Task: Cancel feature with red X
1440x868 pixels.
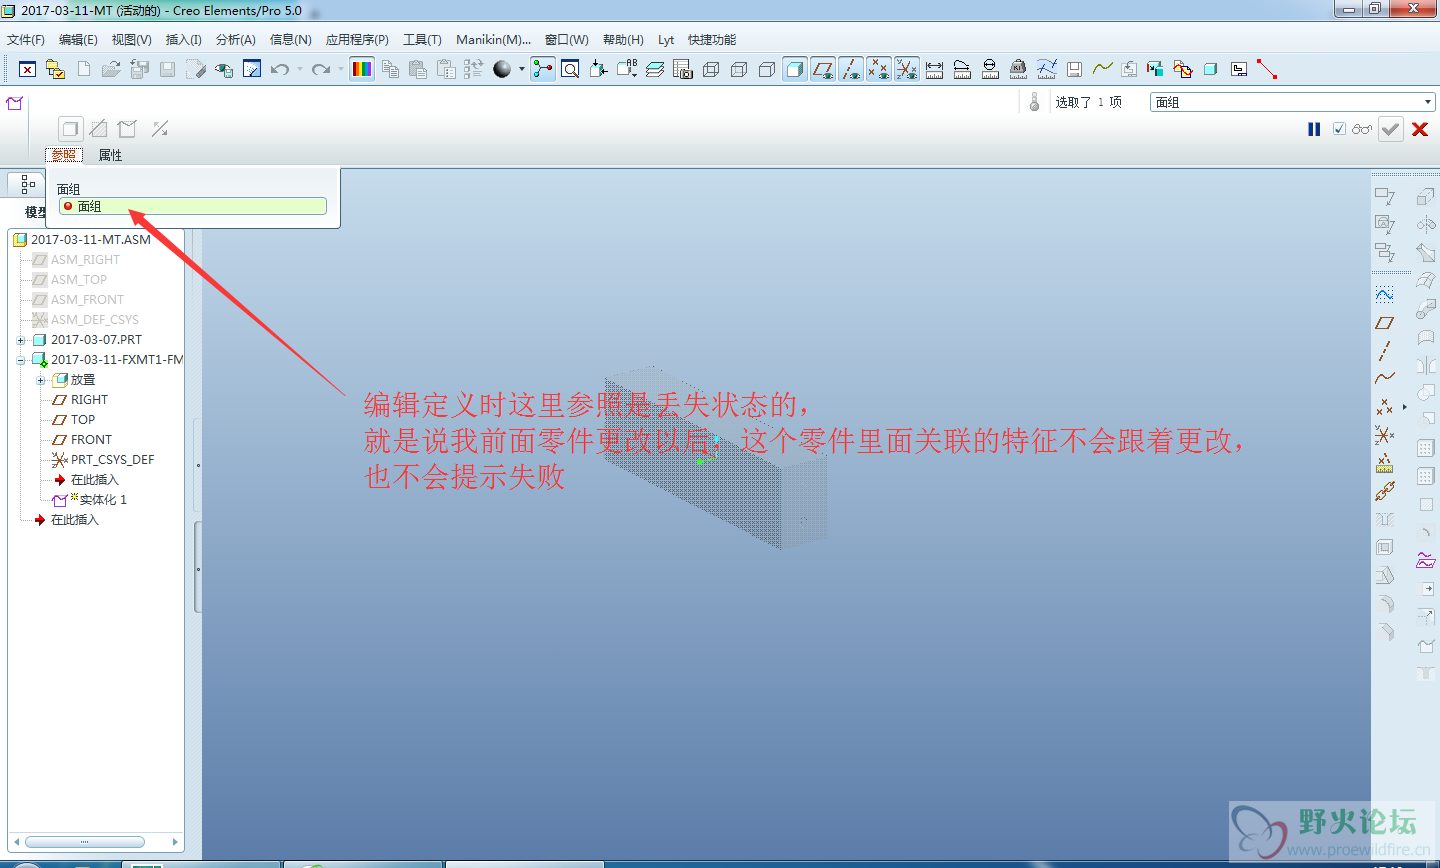Action: click(x=1420, y=129)
